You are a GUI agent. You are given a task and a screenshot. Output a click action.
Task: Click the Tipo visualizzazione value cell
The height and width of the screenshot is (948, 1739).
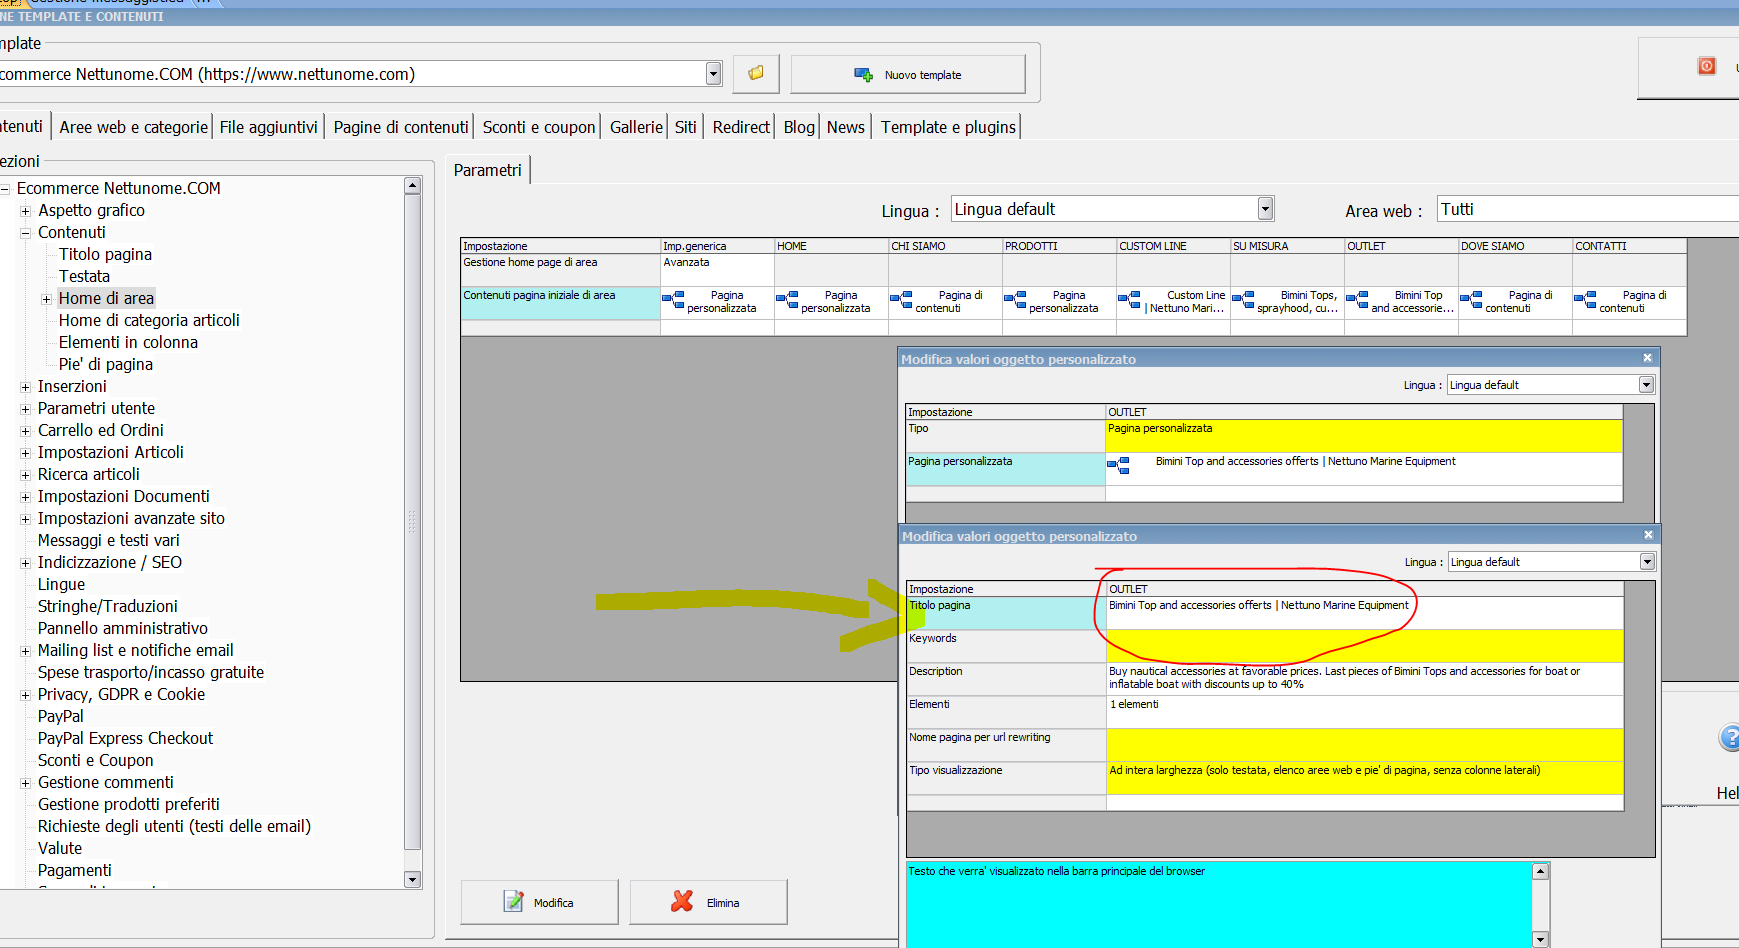click(1365, 778)
